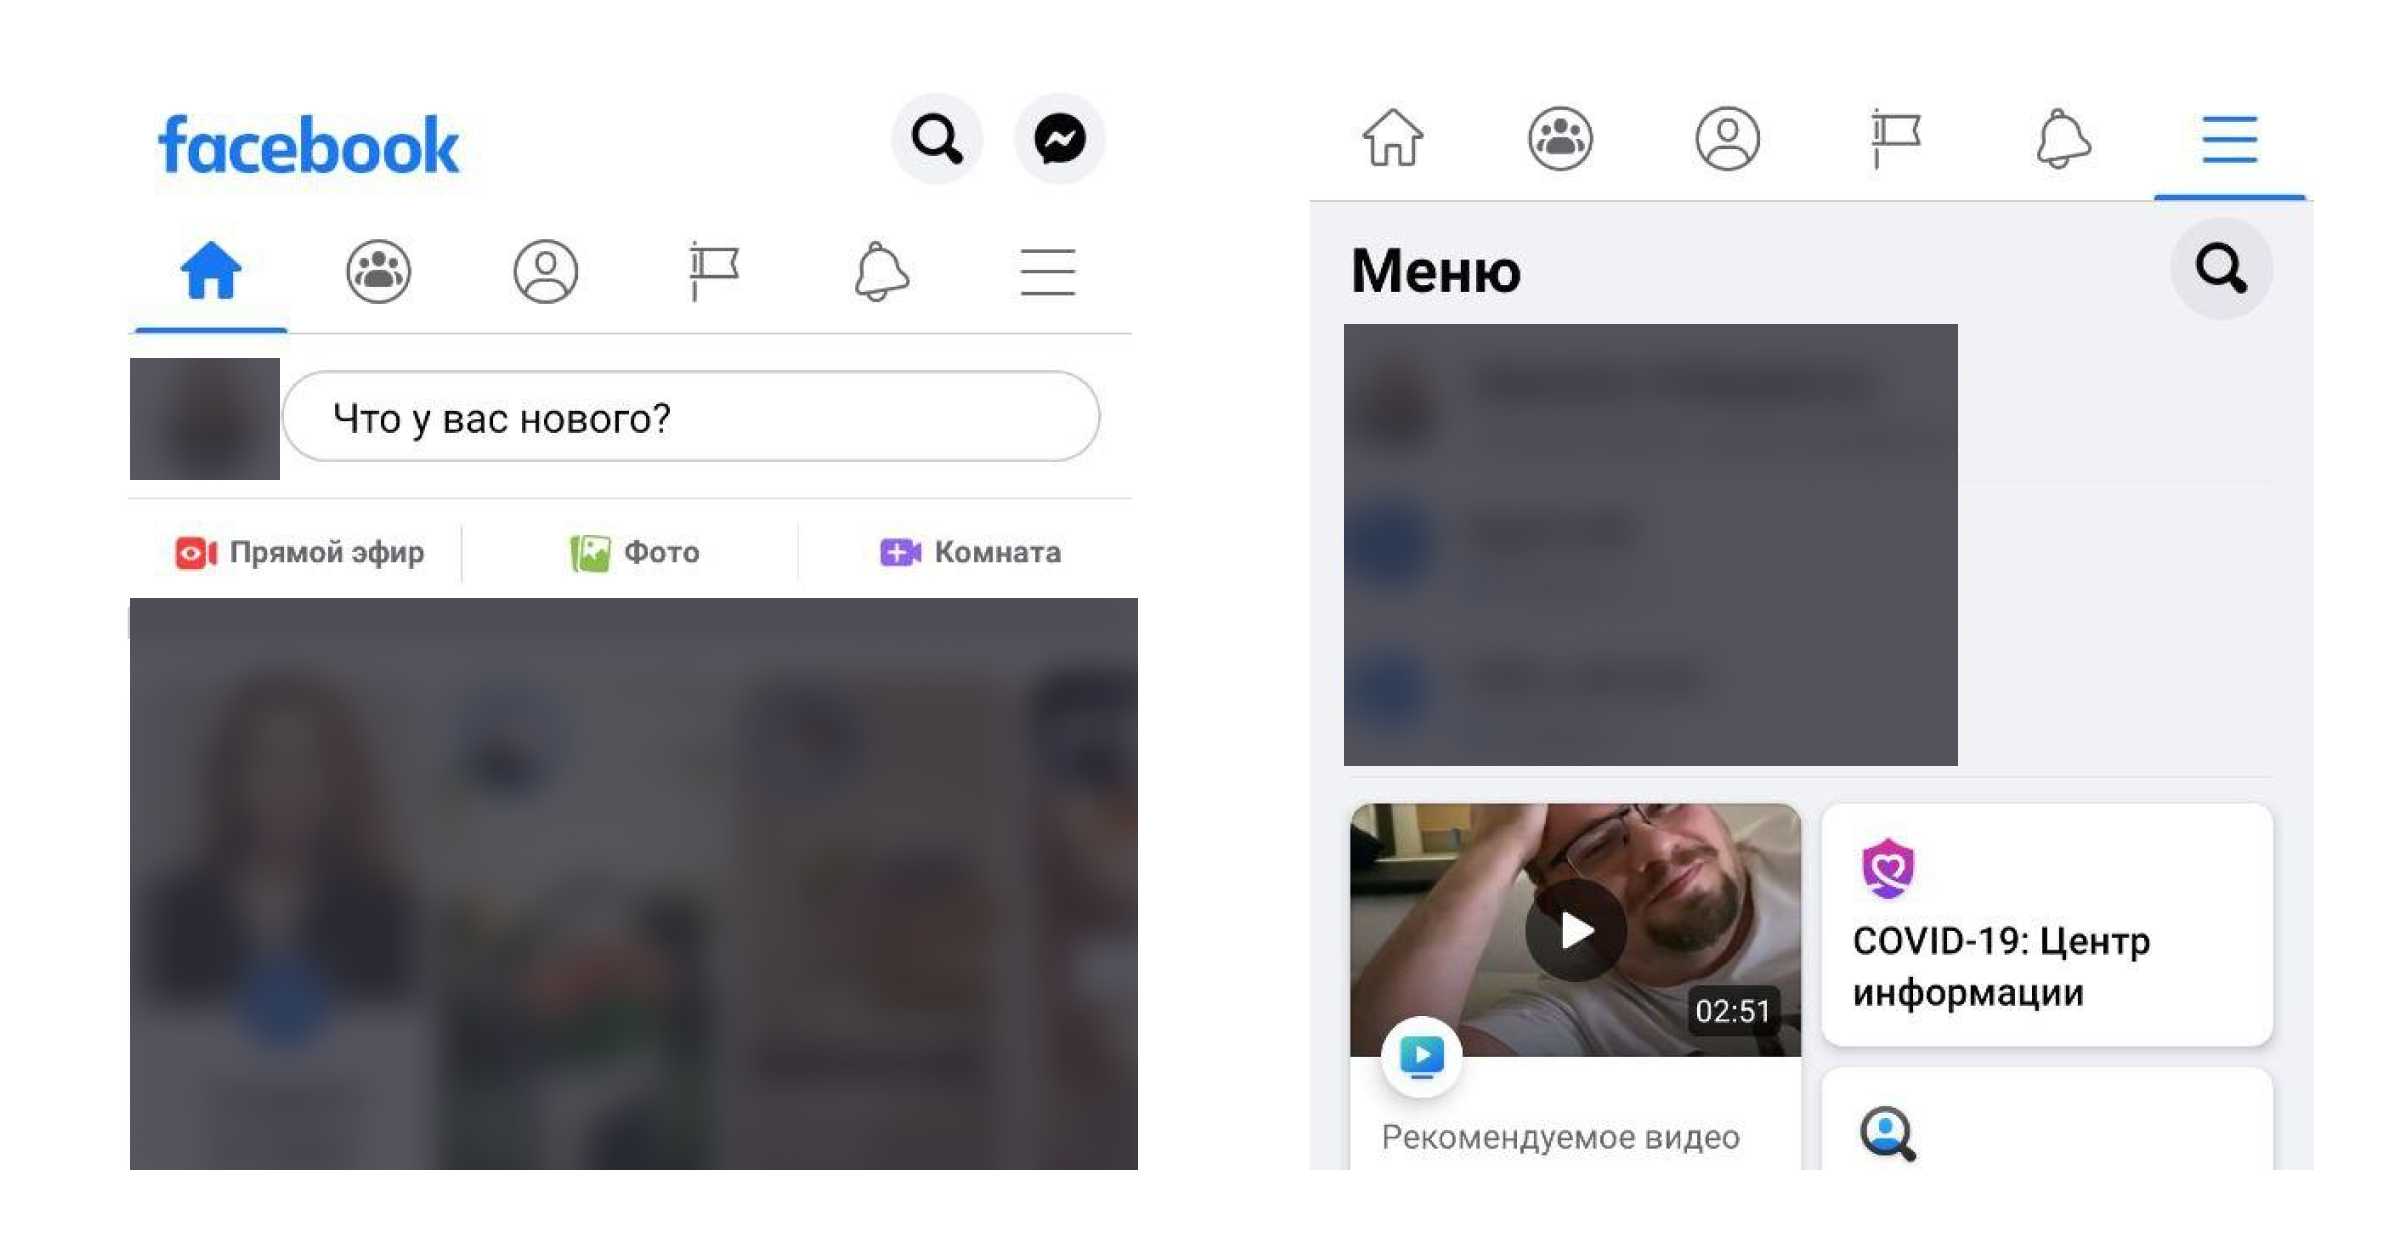Start a live broadcast with Прямой эфир
Screen dimensions: 2400x1260
click(299, 552)
